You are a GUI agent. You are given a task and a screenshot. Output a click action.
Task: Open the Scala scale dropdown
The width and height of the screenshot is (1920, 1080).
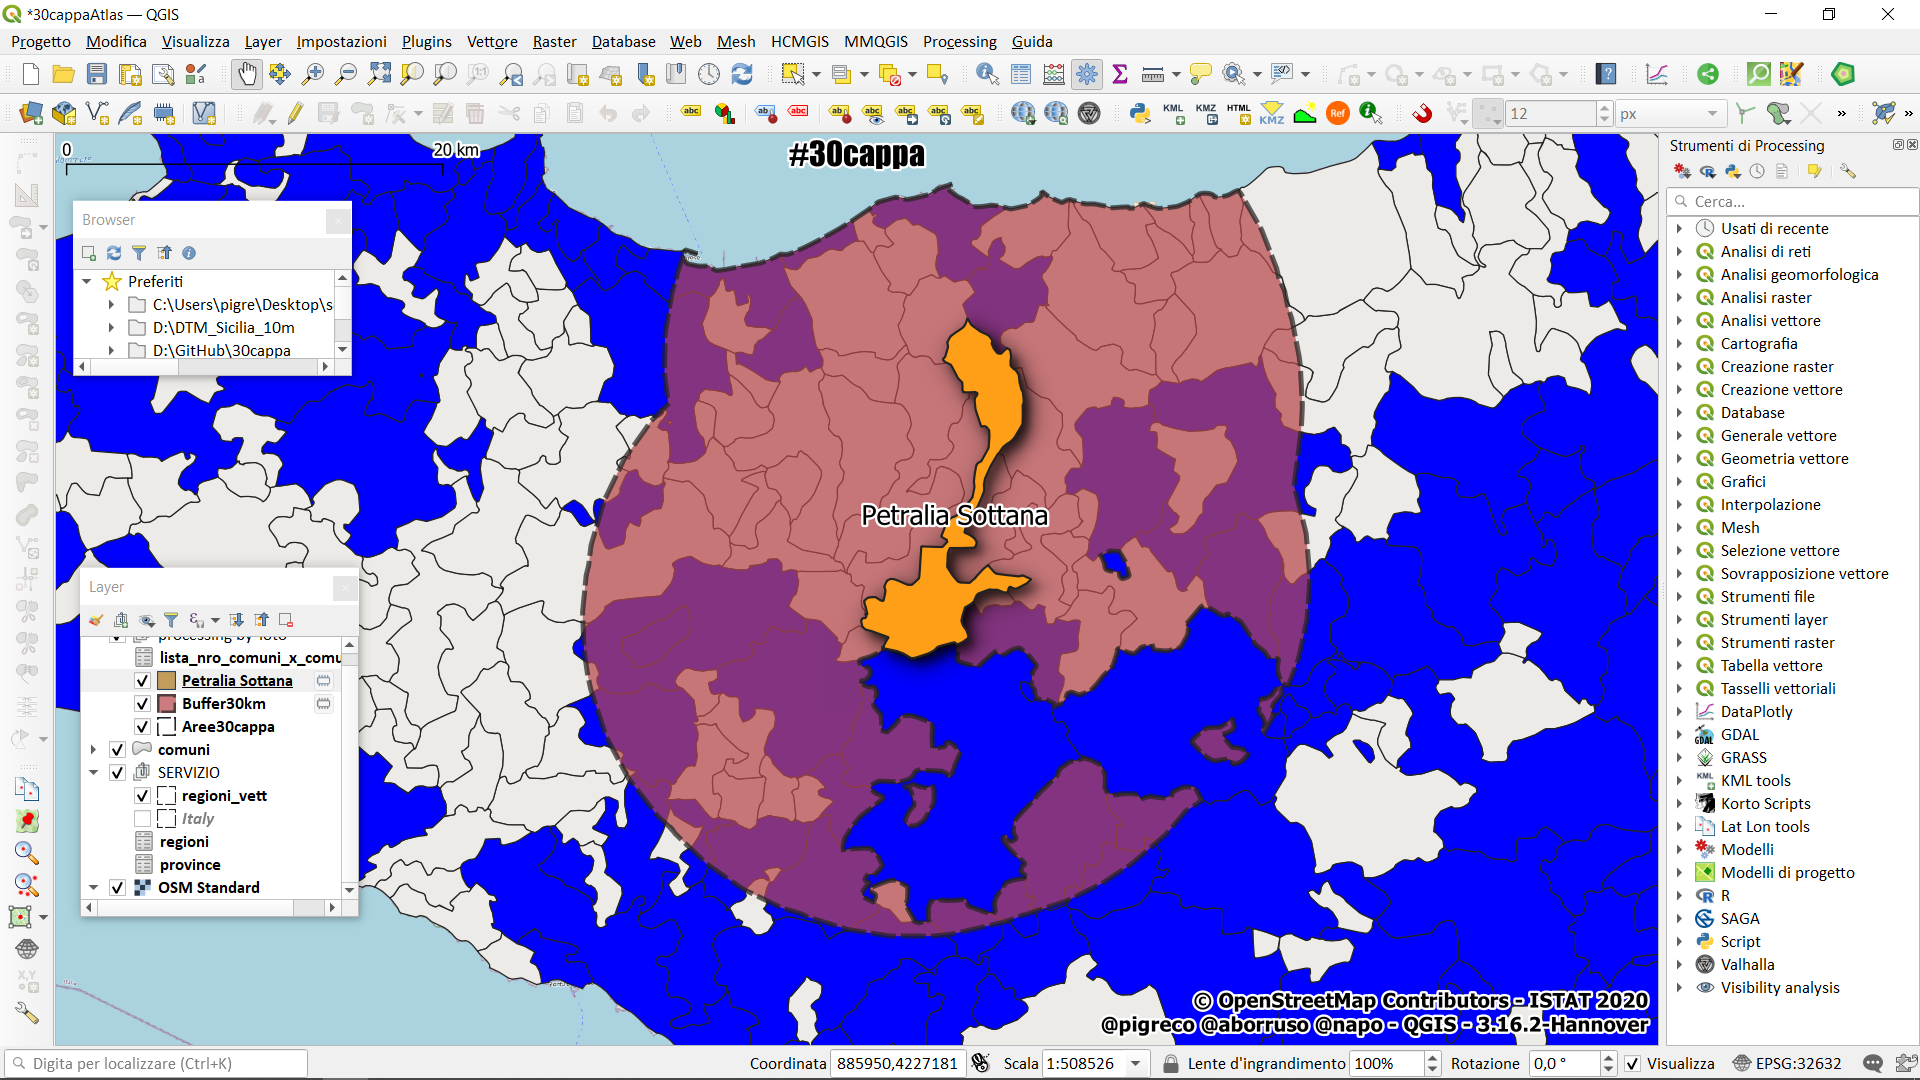click(1136, 1064)
